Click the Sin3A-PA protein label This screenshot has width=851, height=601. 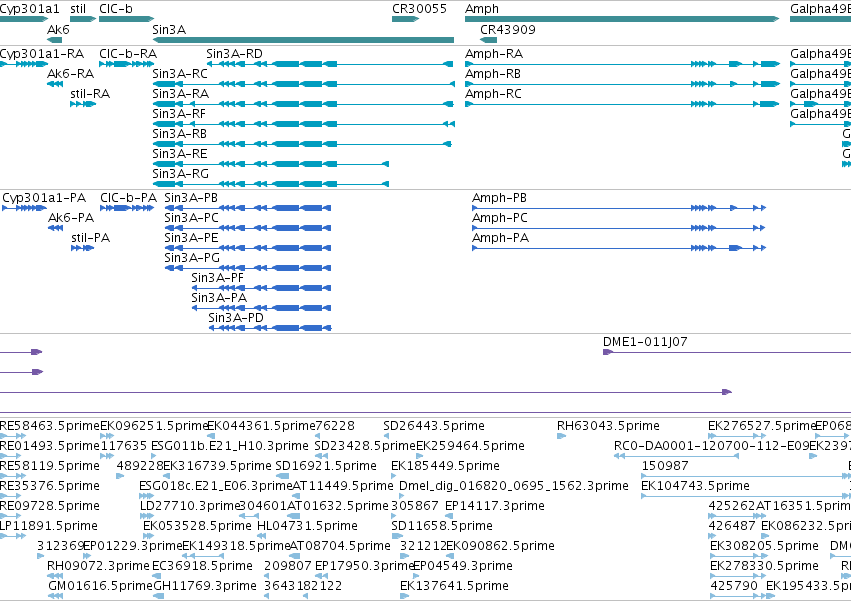[219, 299]
